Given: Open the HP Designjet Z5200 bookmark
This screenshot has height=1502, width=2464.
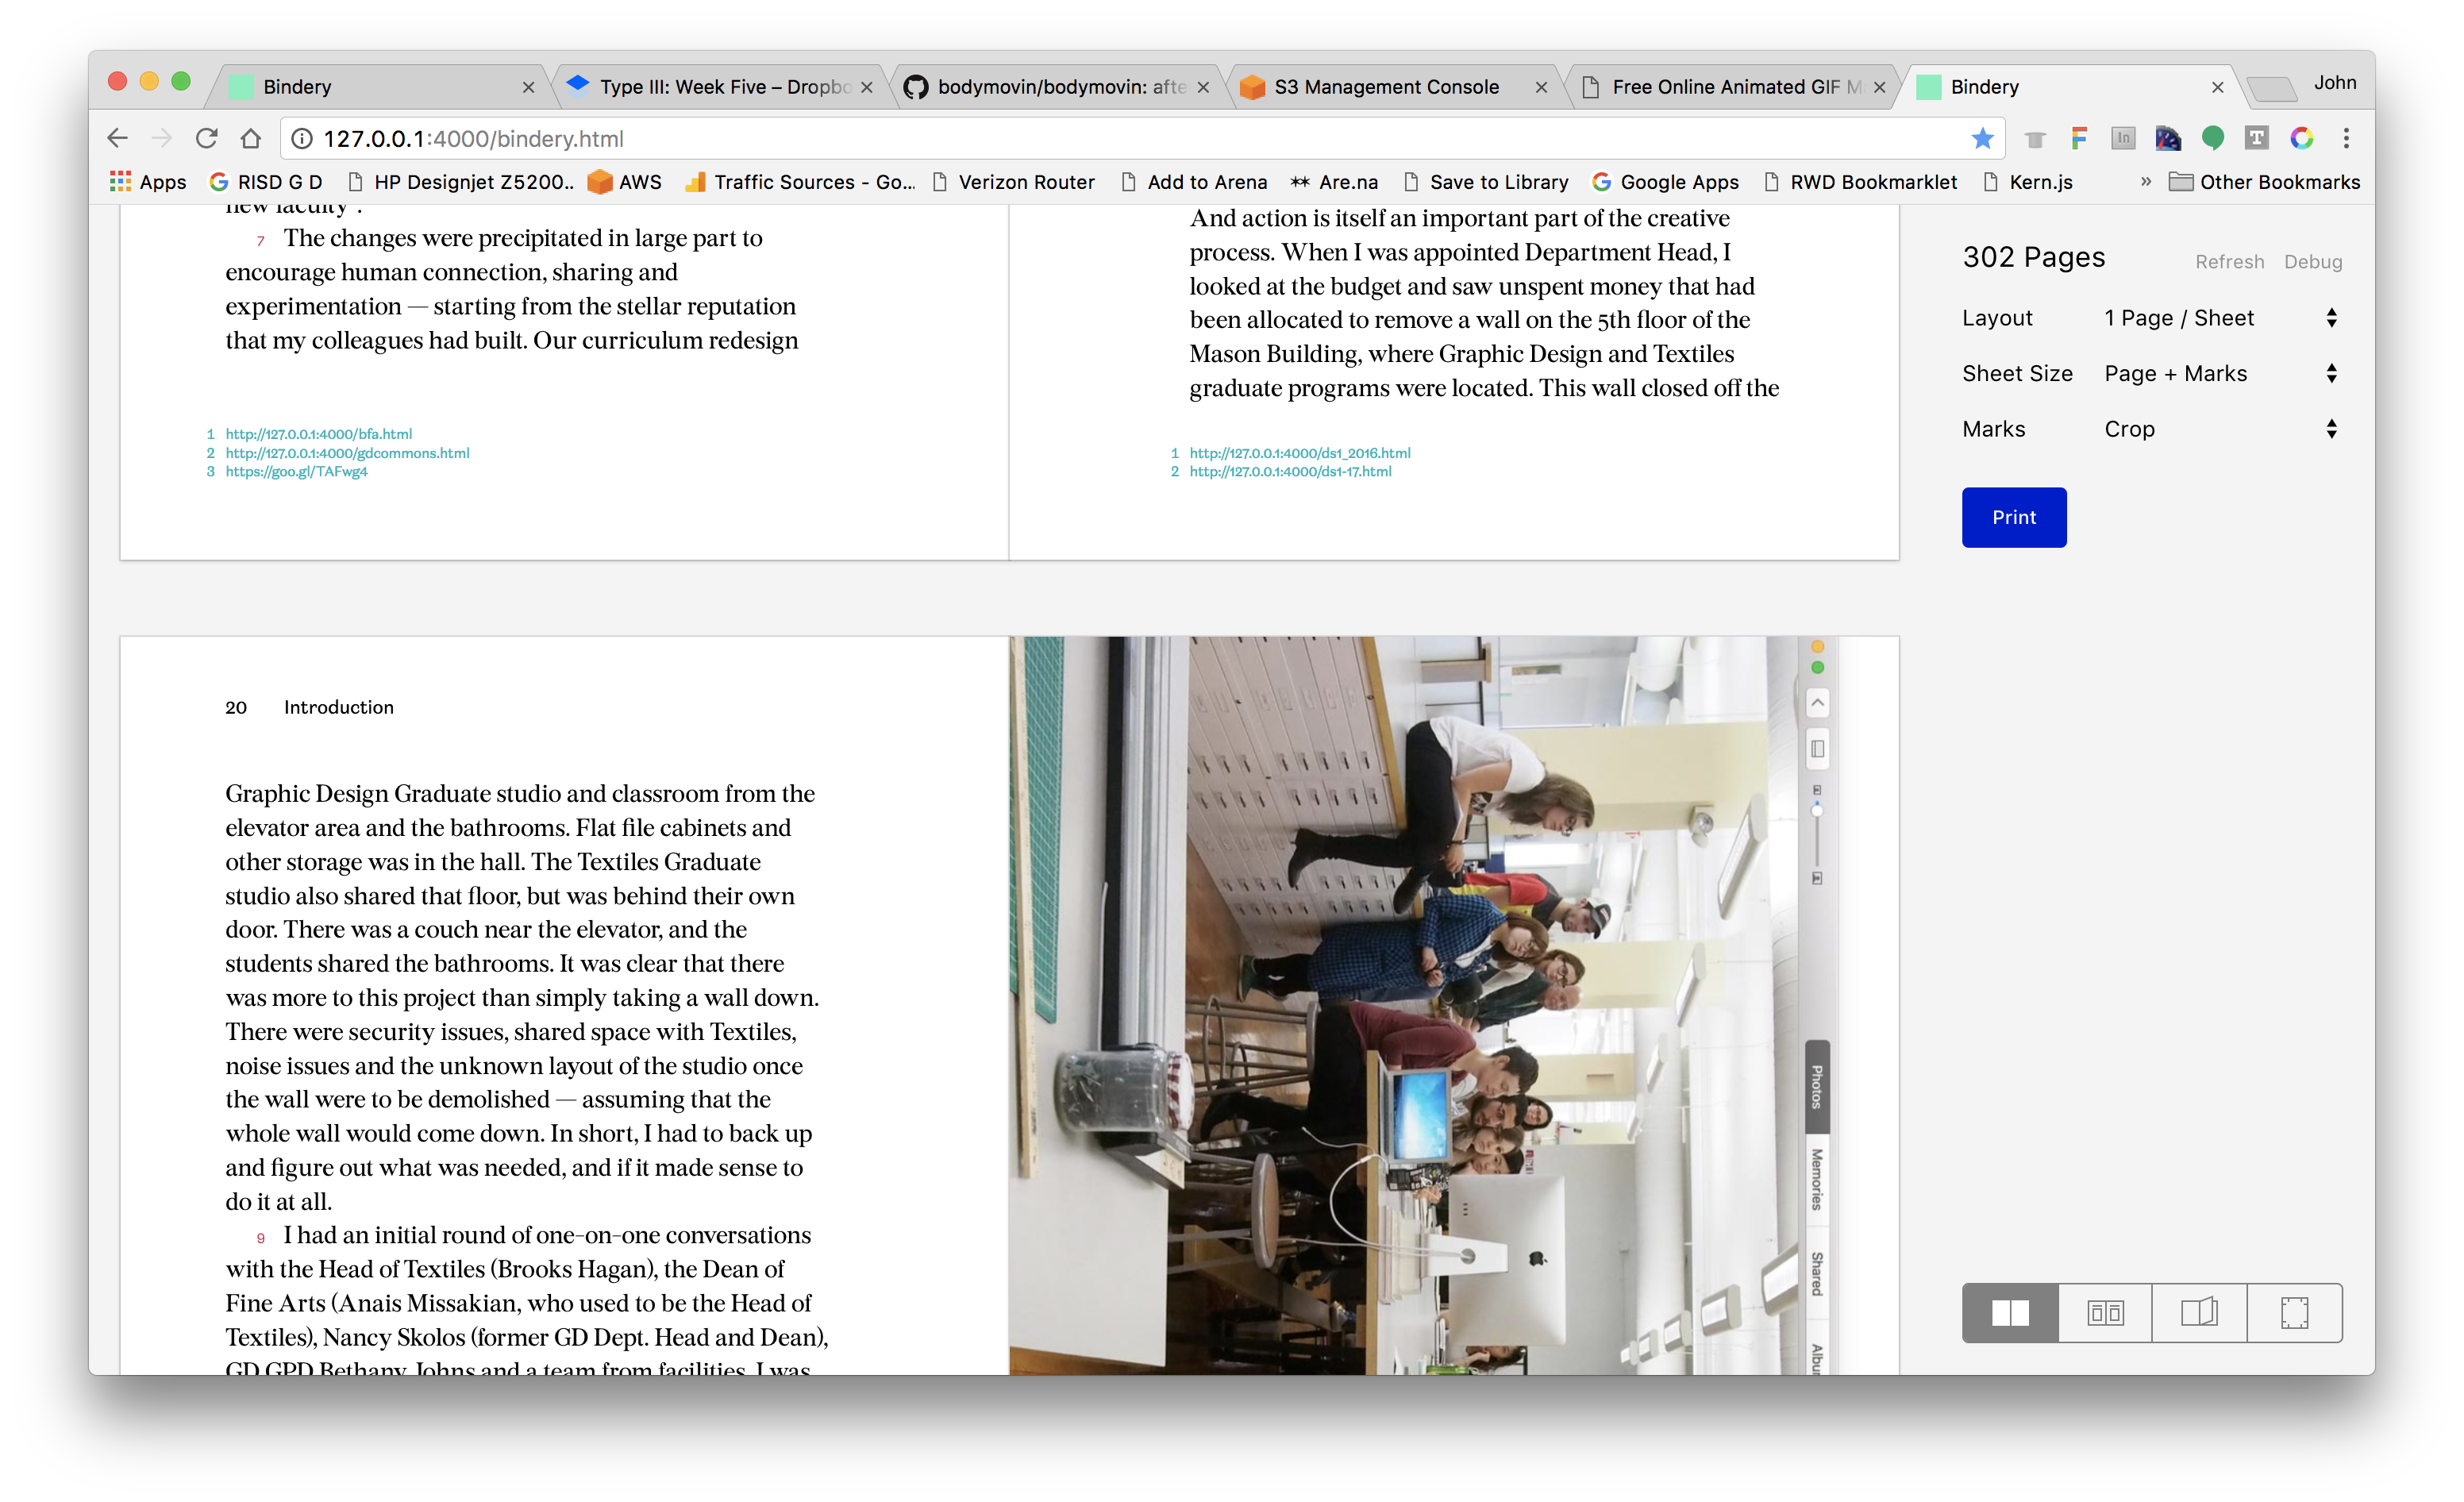Looking at the screenshot, I should point(461,182).
